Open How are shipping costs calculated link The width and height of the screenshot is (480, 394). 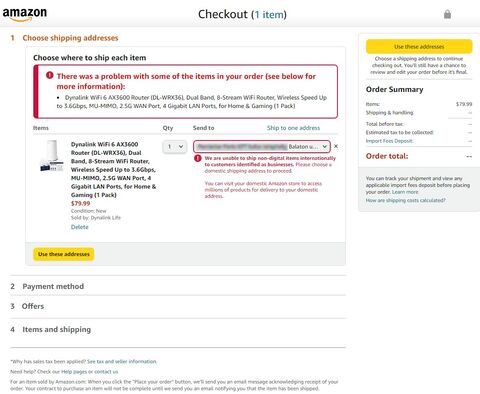pyautogui.click(x=405, y=200)
